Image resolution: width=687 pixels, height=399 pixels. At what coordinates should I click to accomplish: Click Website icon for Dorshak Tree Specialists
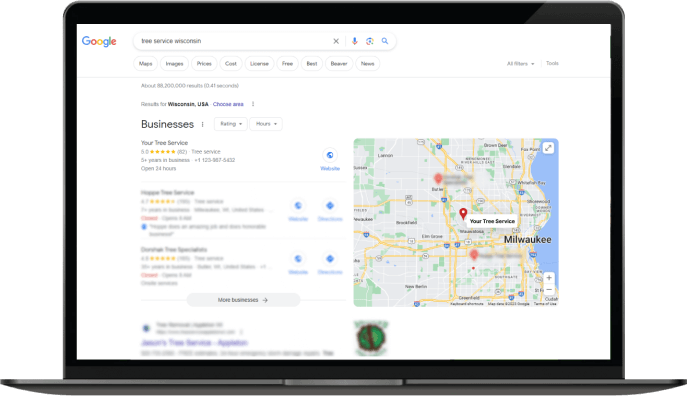(298, 259)
